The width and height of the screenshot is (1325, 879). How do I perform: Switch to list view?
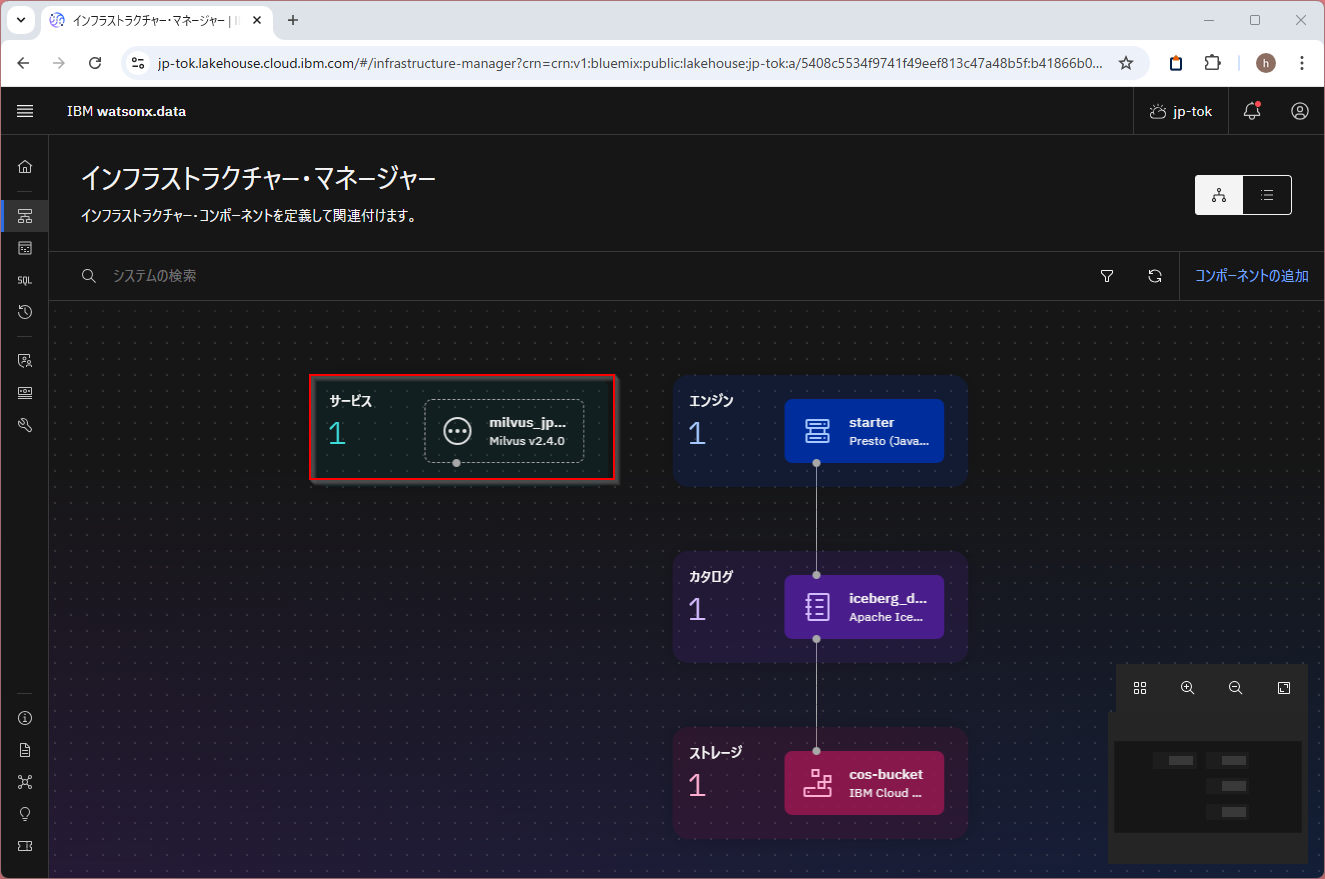point(1267,195)
